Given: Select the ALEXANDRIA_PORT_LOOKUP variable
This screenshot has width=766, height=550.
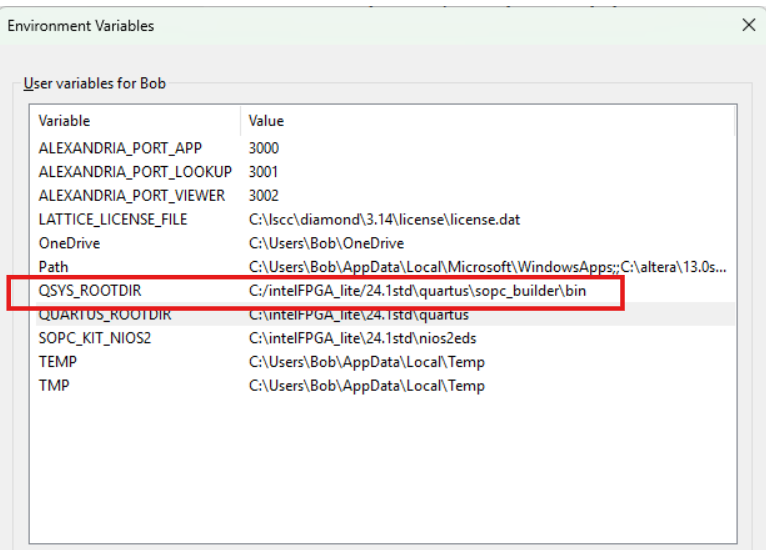Looking at the screenshot, I should (x=135, y=172).
